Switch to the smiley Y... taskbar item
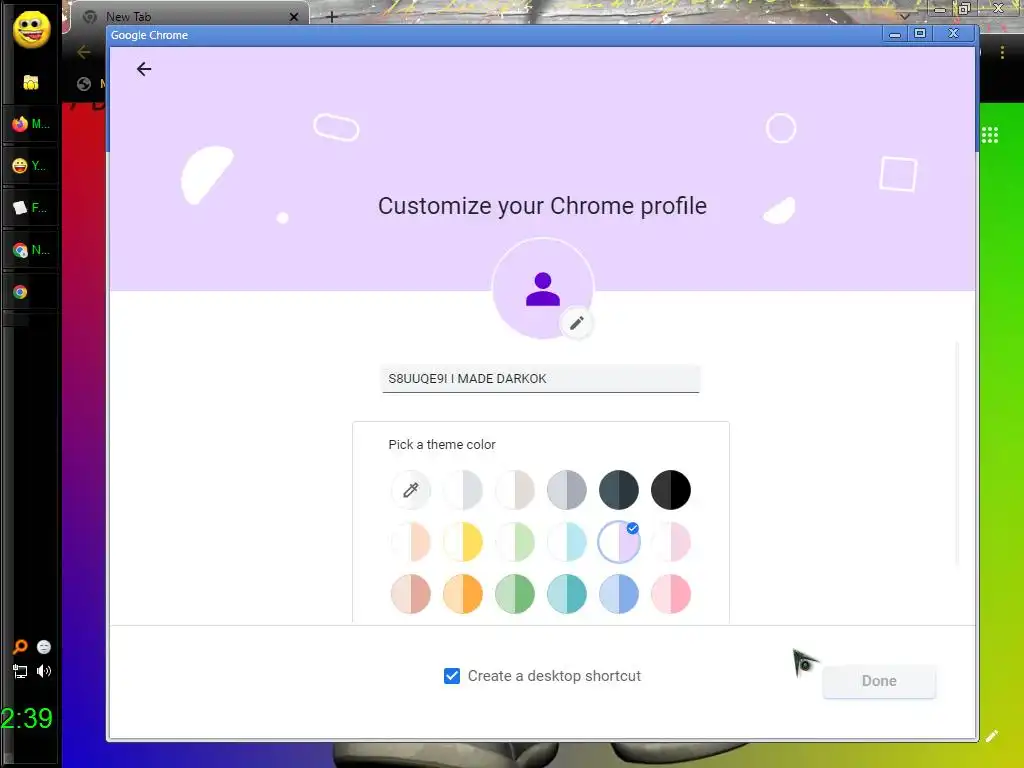Screen dimensions: 1024x768 pyautogui.click(x=31, y=166)
